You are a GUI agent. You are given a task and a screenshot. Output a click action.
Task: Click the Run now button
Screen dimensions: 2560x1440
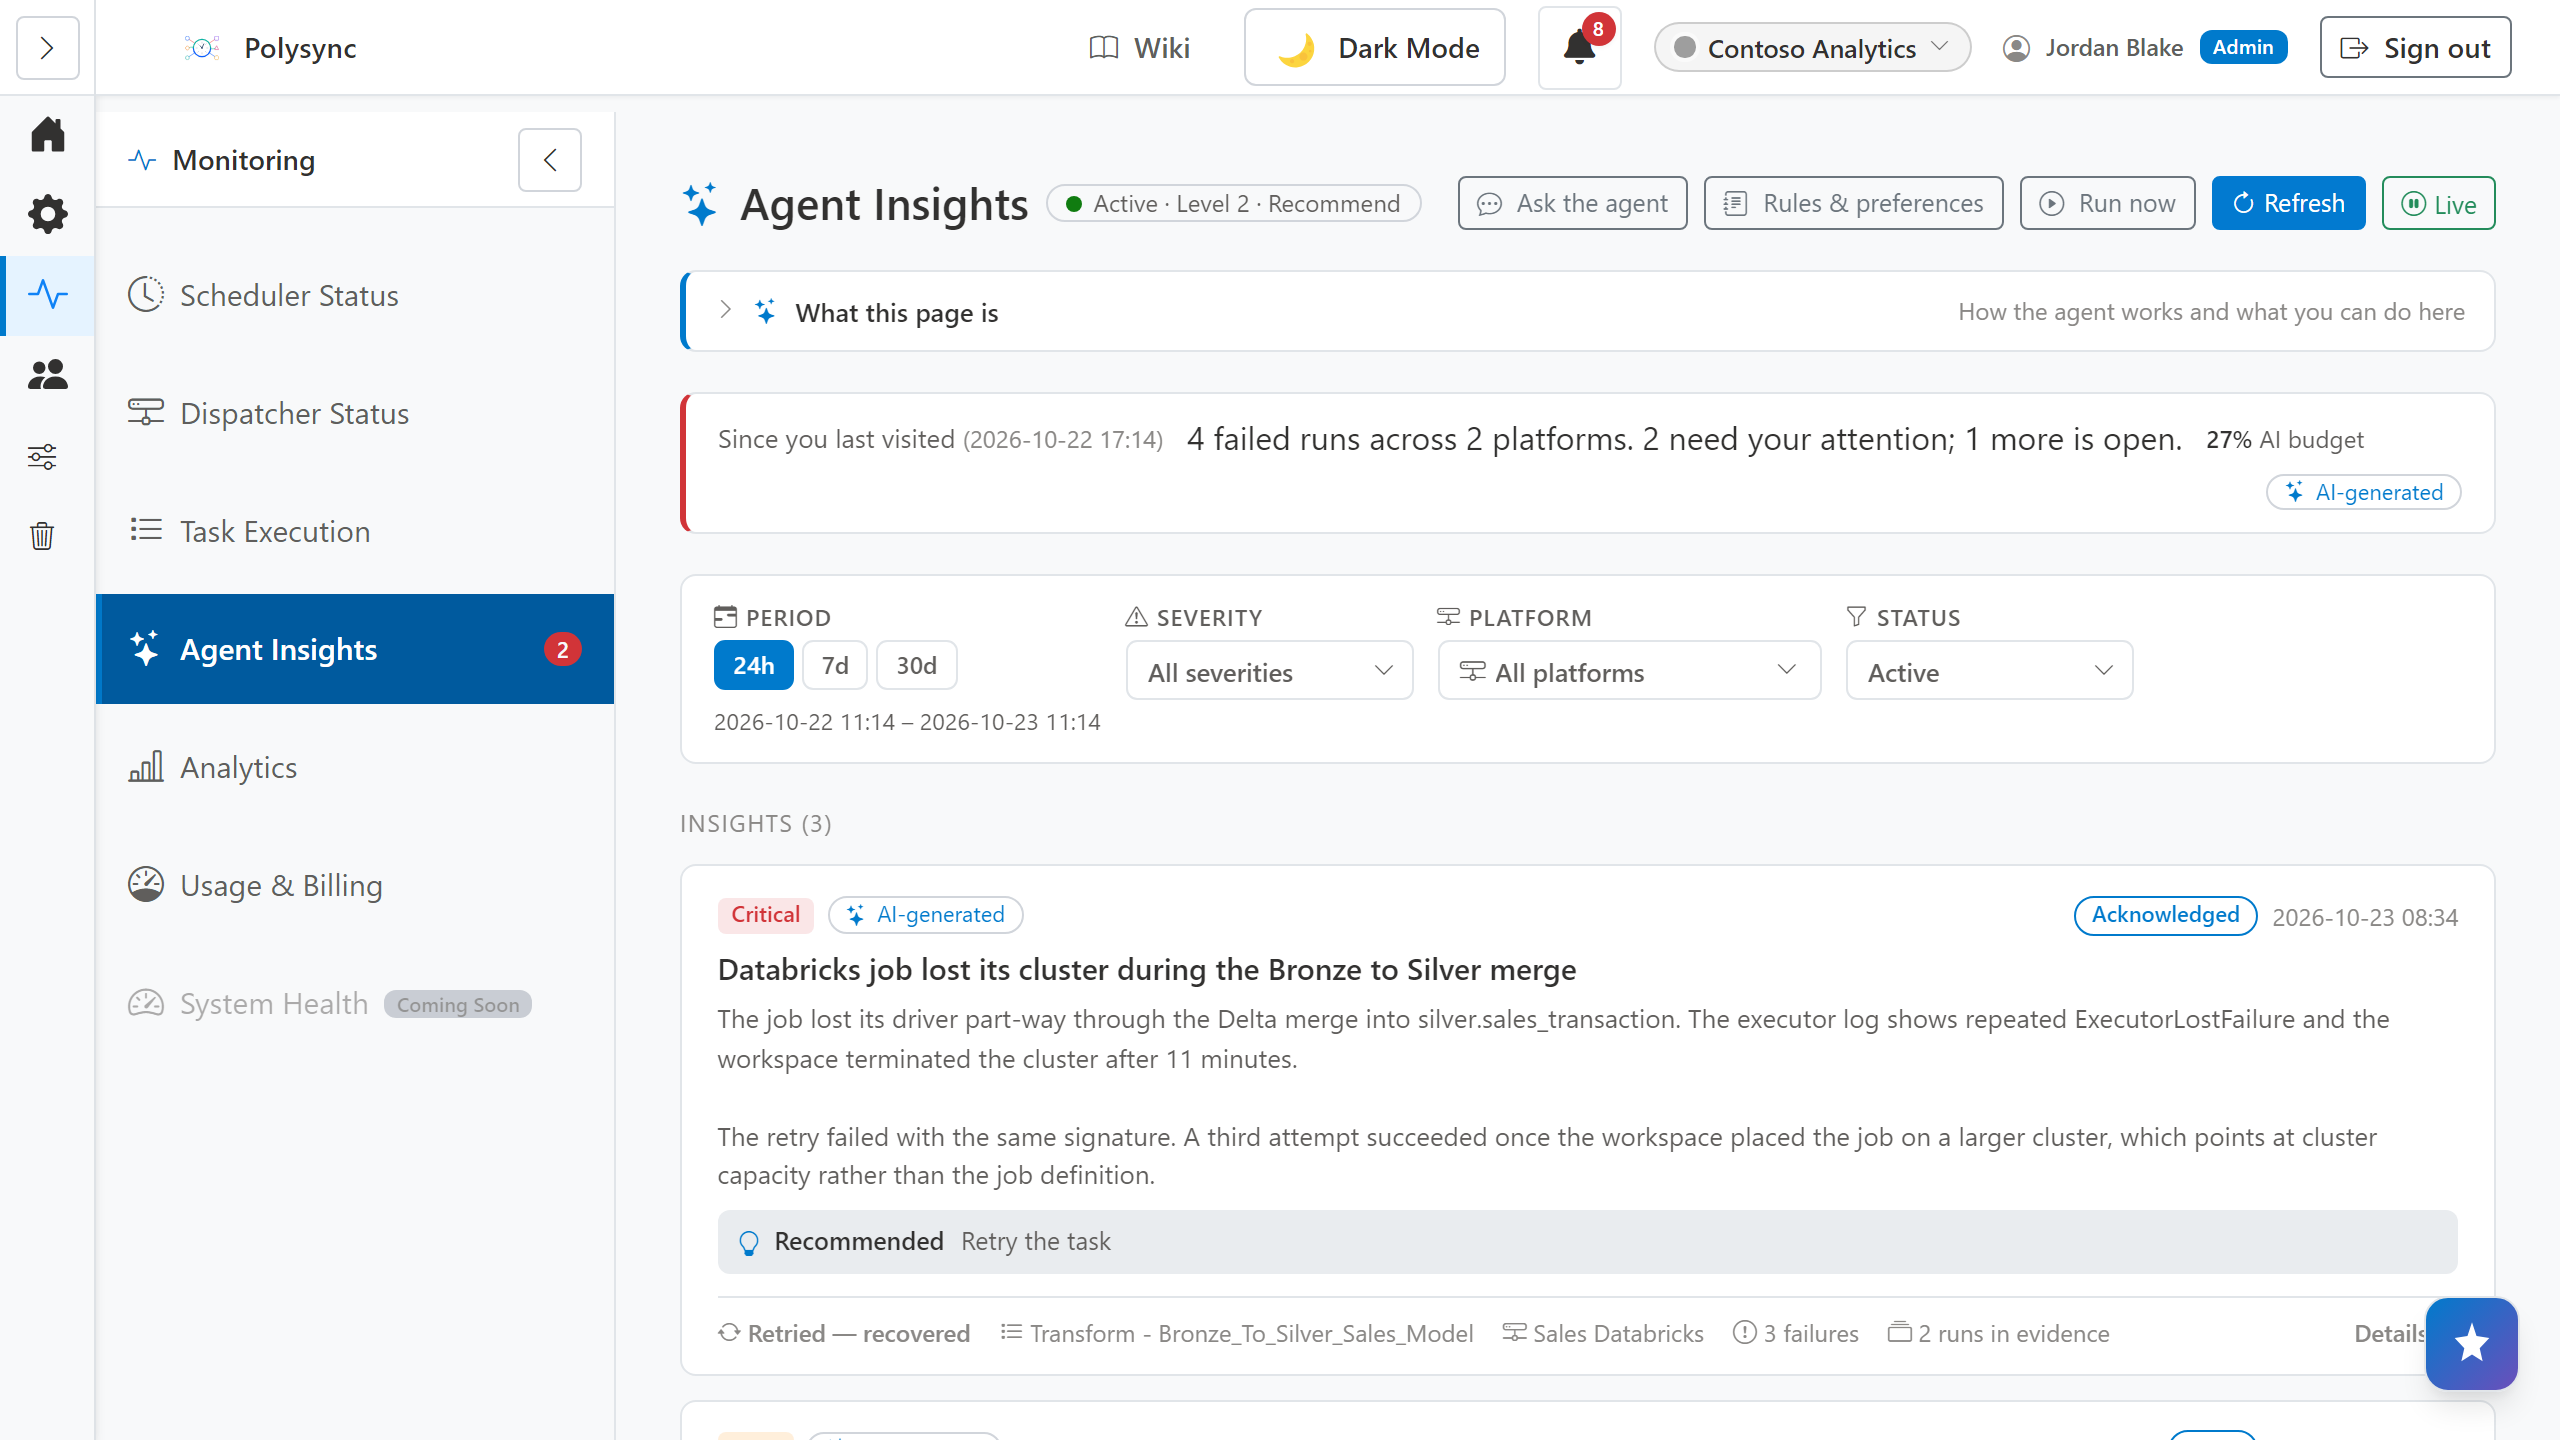[2107, 203]
